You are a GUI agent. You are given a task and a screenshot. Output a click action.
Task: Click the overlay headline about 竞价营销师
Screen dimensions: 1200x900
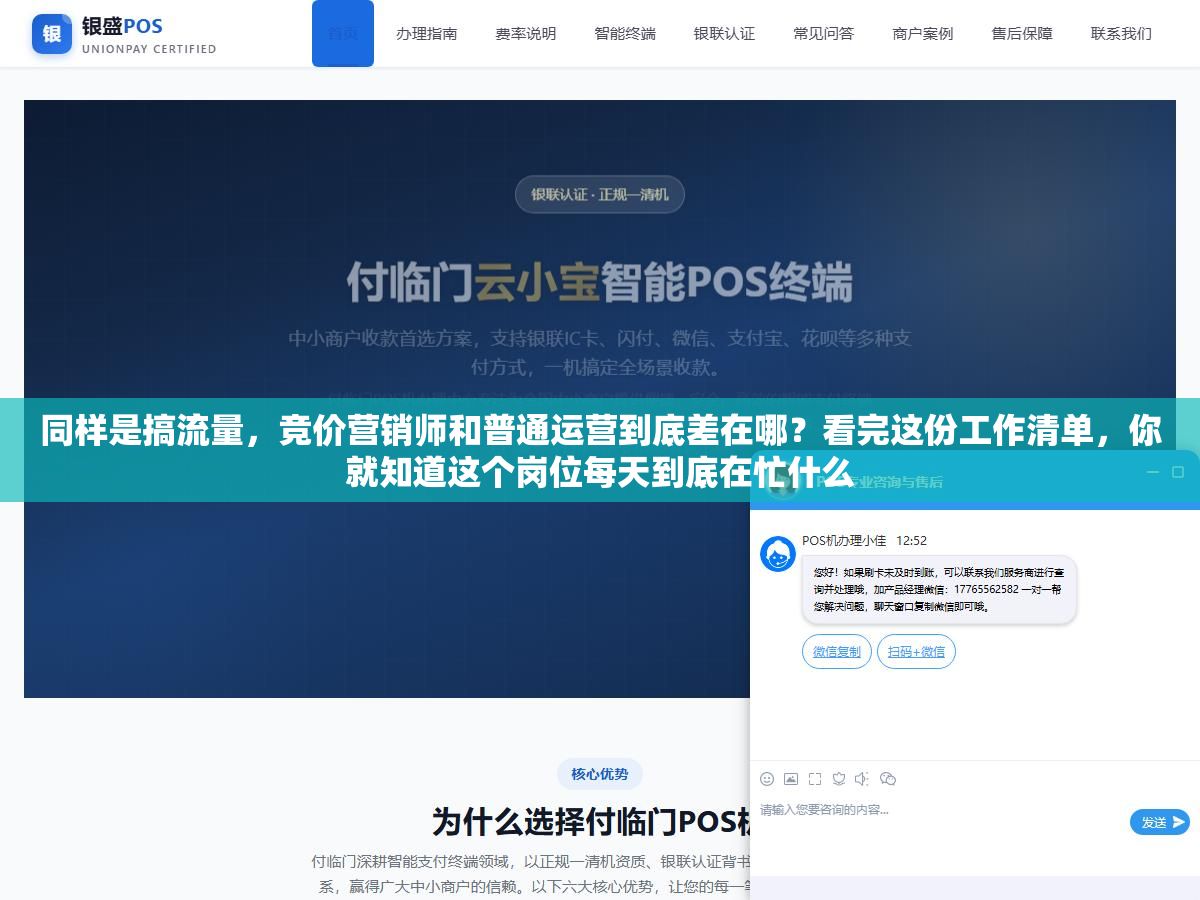point(600,451)
